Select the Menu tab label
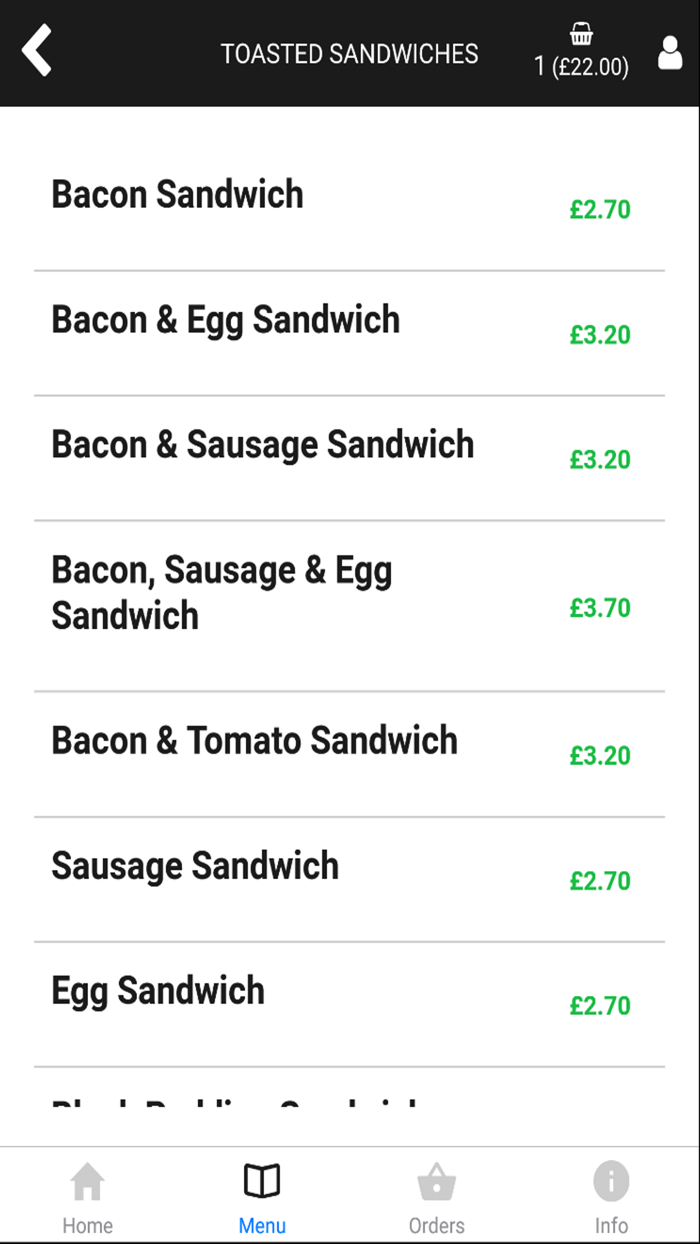Viewport: 700px width, 1244px height. click(262, 1224)
